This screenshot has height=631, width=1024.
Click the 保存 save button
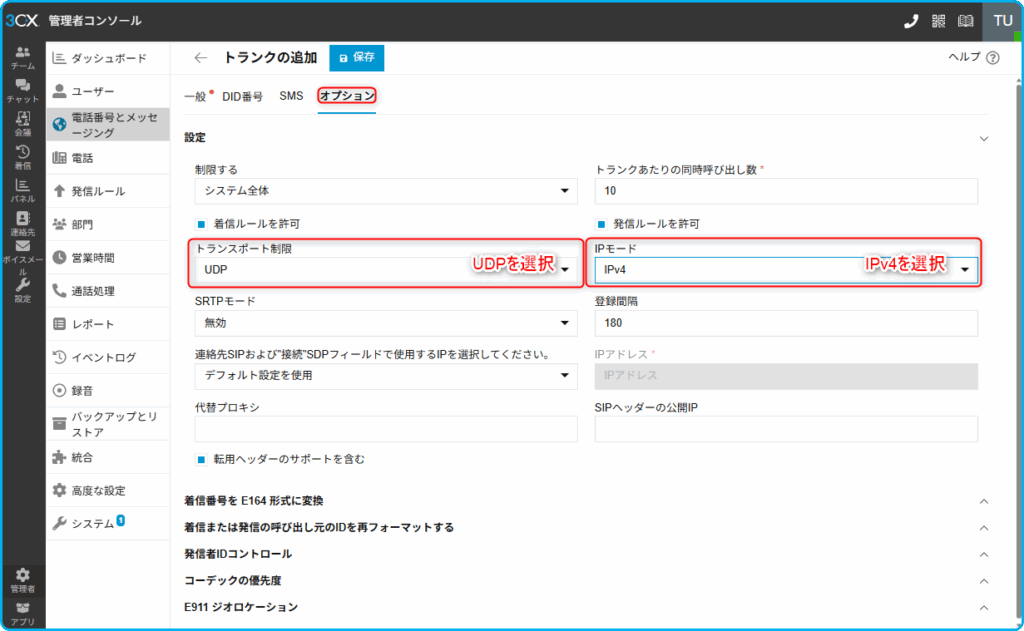click(x=356, y=58)
